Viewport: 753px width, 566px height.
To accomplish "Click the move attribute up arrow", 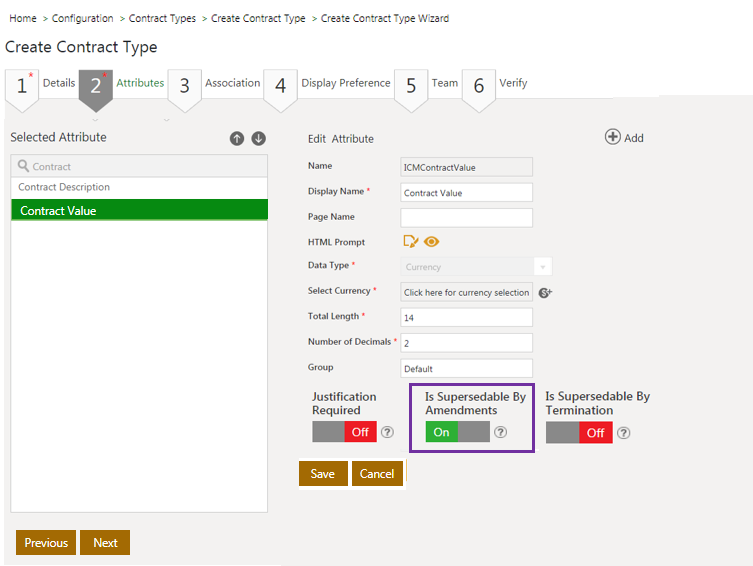I will (x=237, y=138).
